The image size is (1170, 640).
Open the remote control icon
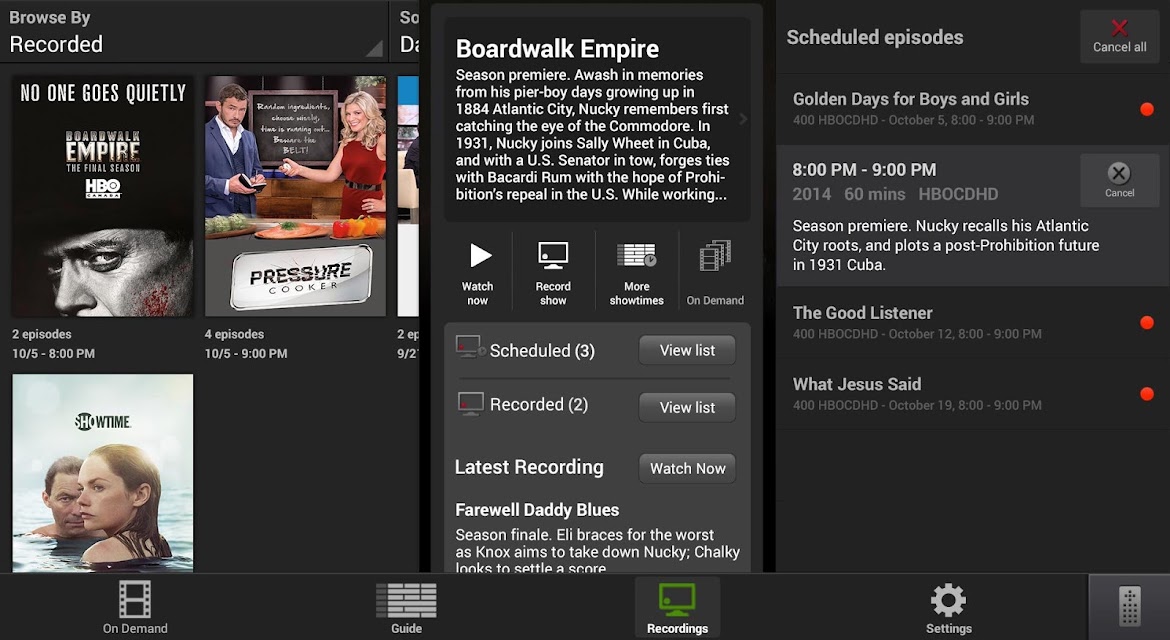pyautogui.click(x=1130, y=606)
